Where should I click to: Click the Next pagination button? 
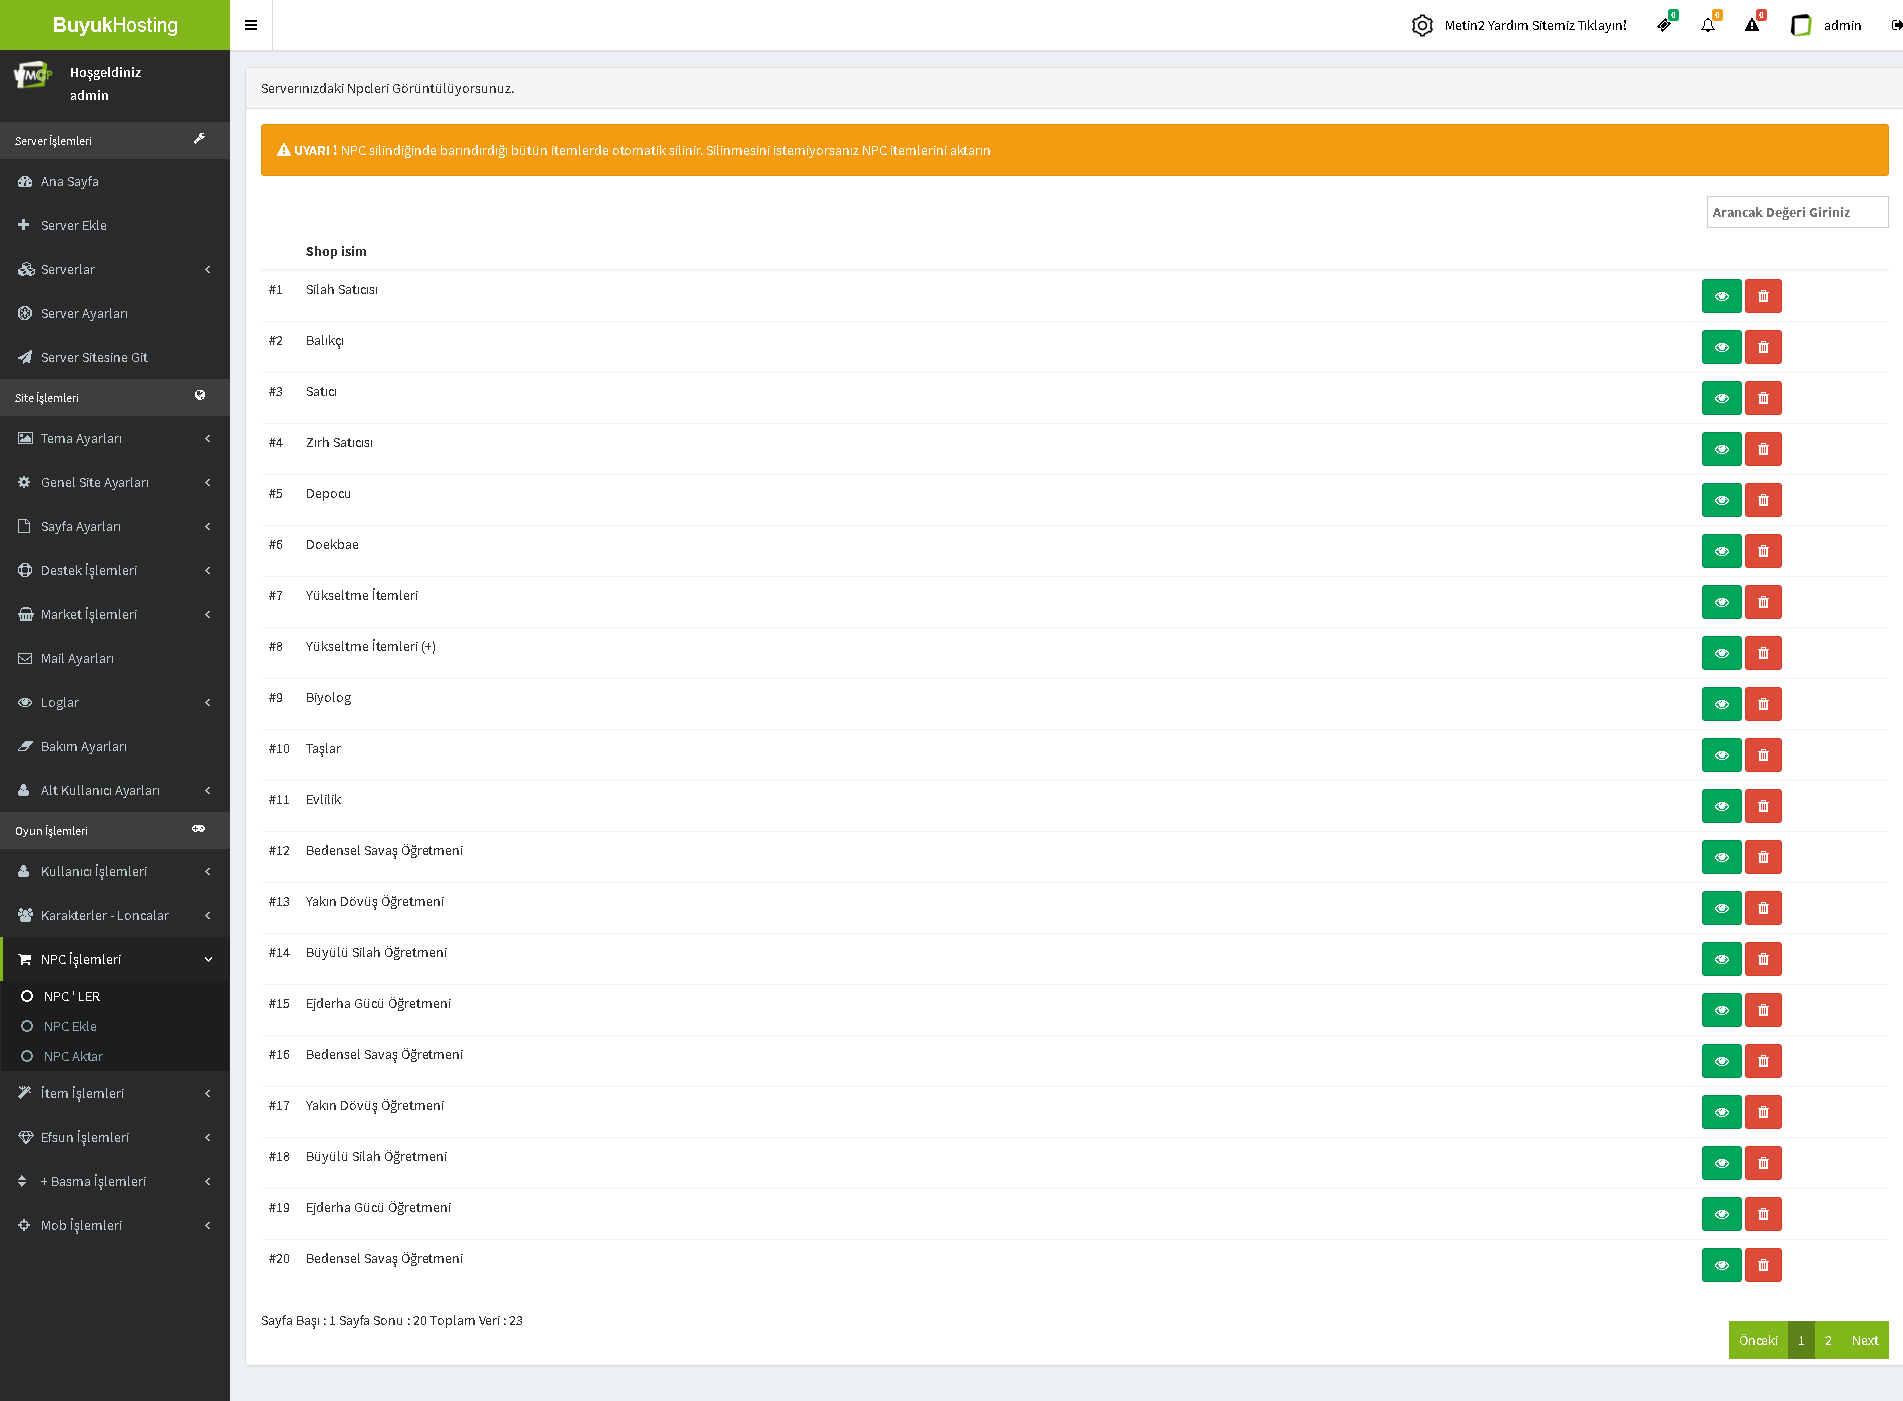1864,1340
